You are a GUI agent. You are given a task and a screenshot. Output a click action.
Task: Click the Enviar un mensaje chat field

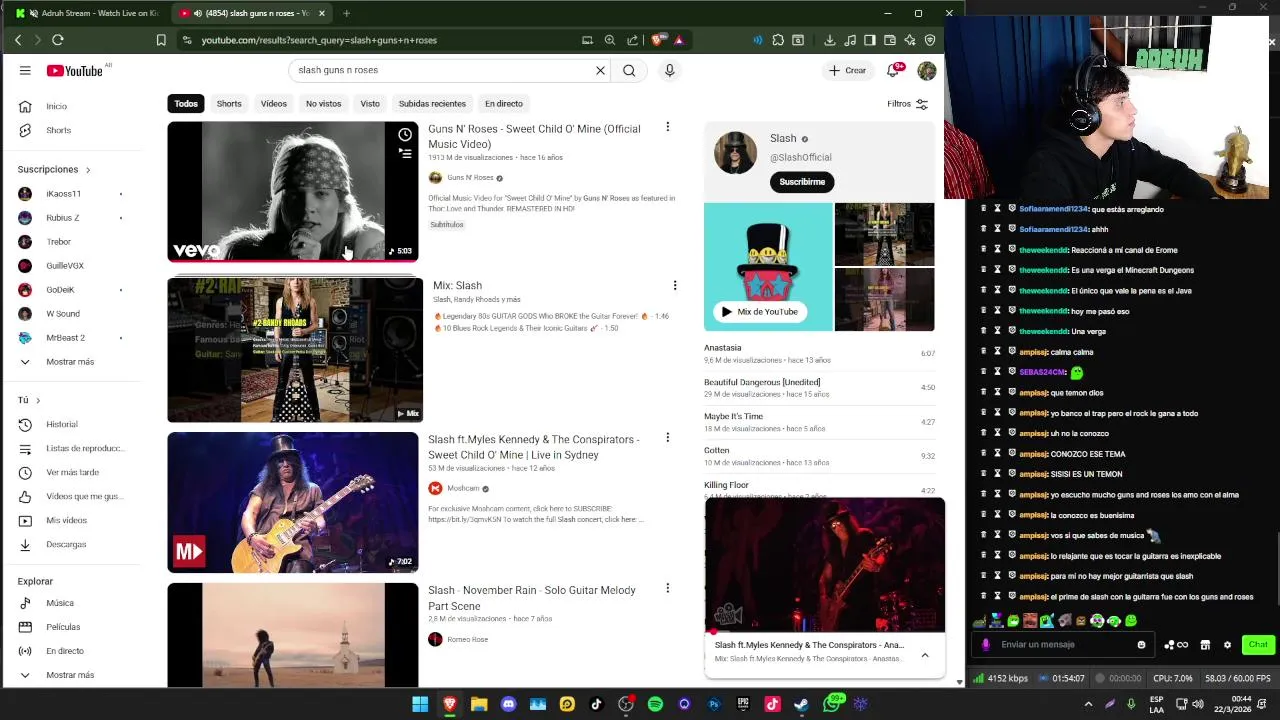pos(1065,645)
